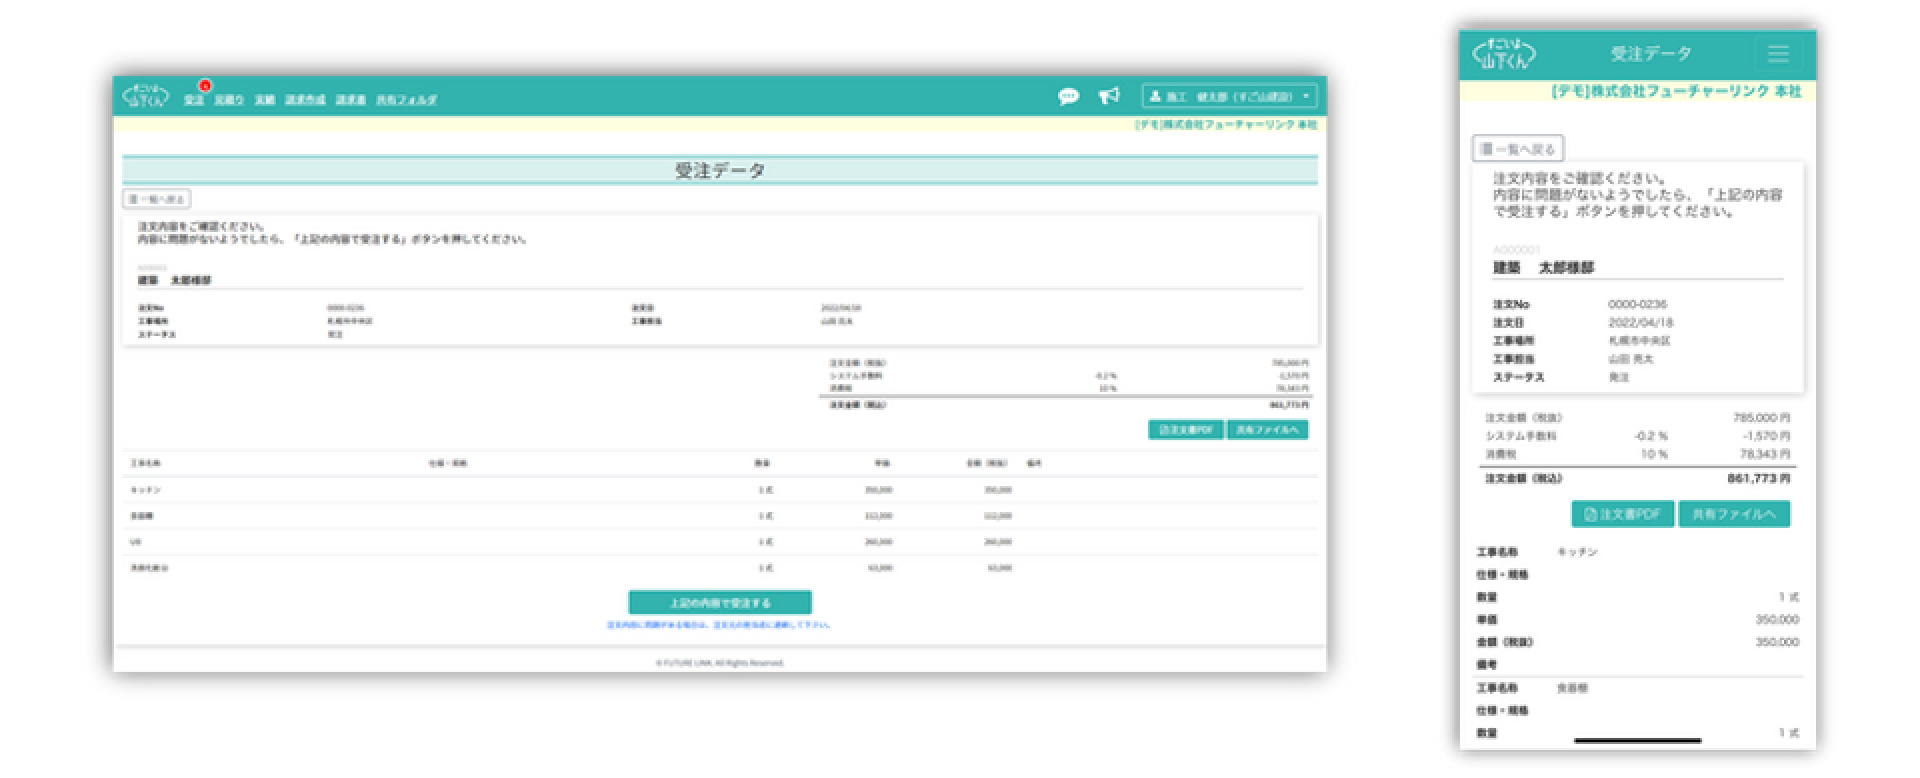The image size is (1920, 778).
Task: Click 共有ファイルへ button in mobile view
Action: point(1734,514)
